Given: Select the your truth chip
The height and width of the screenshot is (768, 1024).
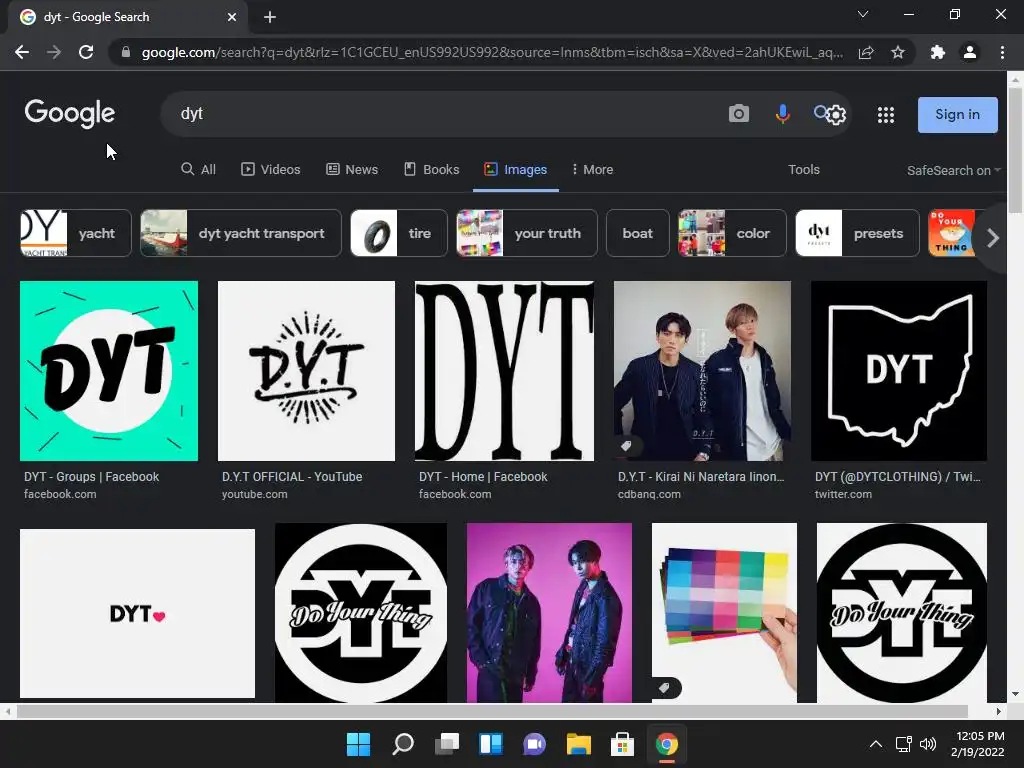Looking at the screenshot, I should coord(526,233).
